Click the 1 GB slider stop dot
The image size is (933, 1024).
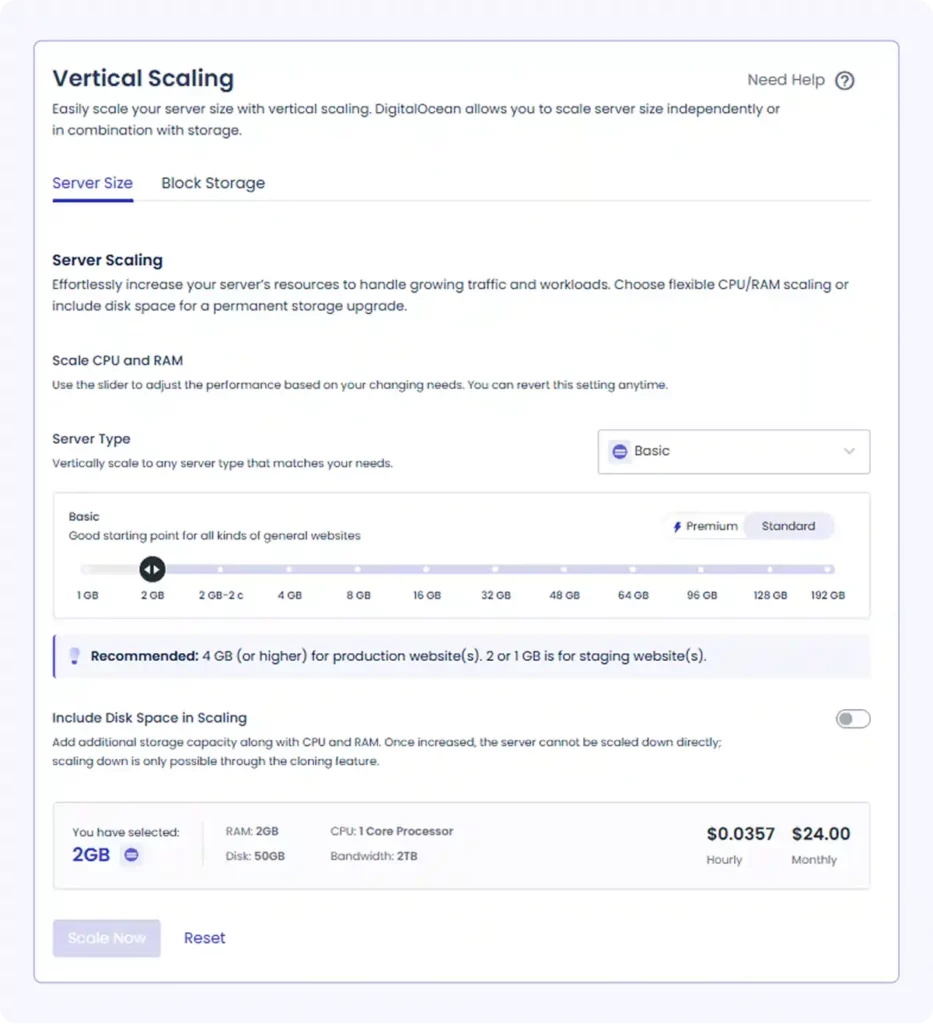click(x=87, y=568)
